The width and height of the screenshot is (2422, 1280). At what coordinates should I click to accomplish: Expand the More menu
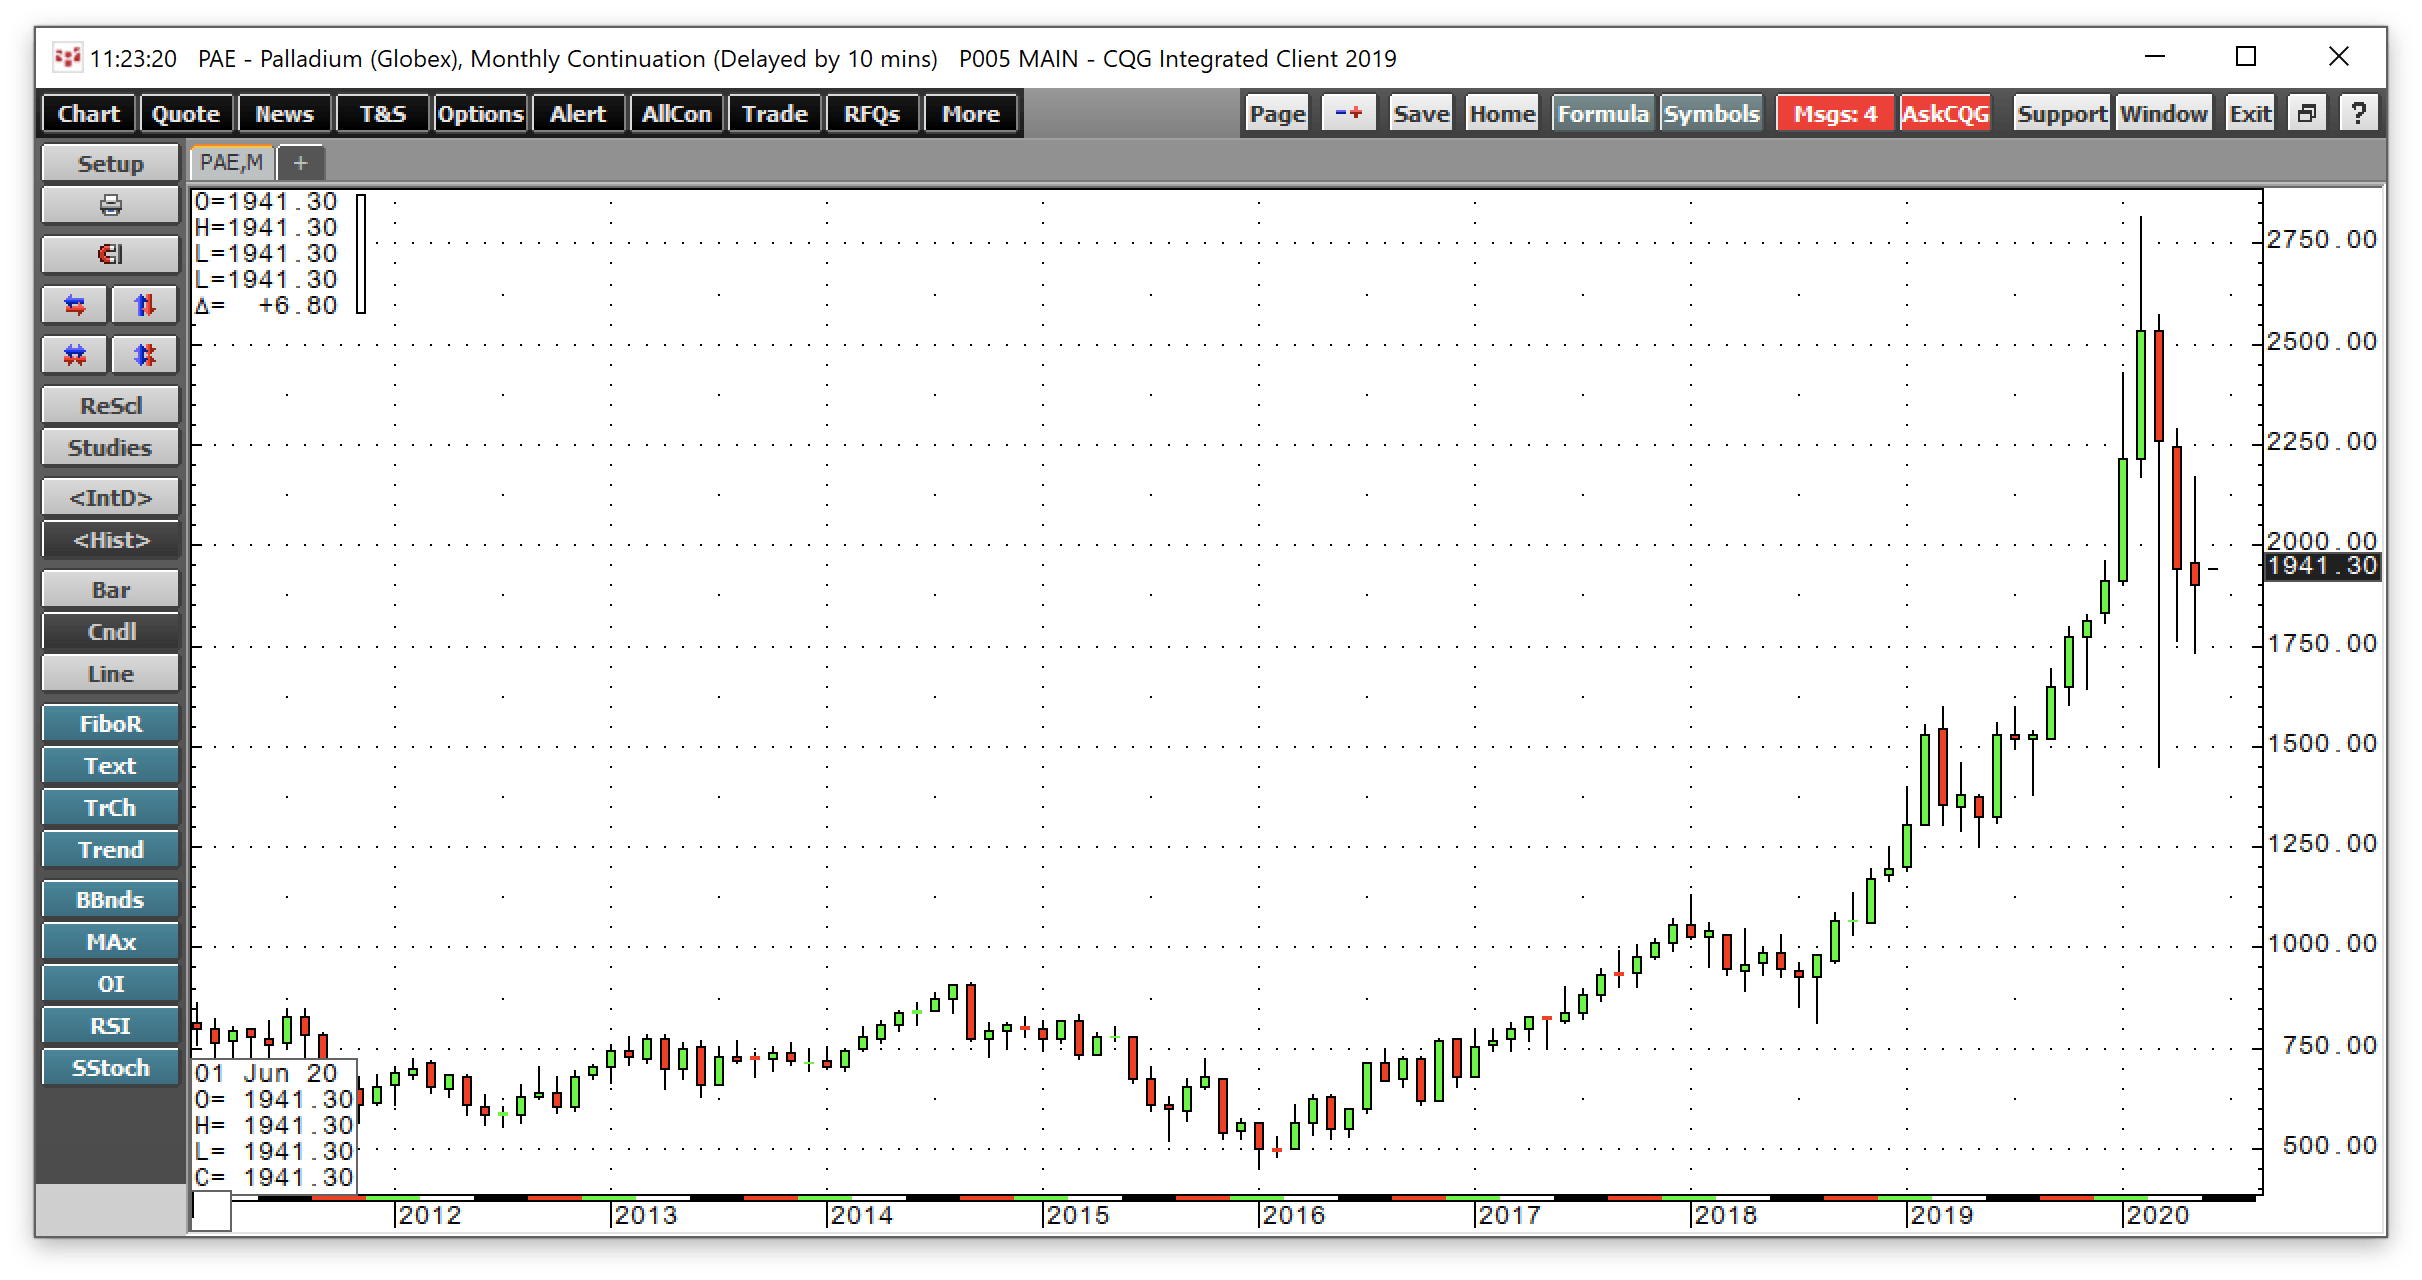(x=970, y=114)
